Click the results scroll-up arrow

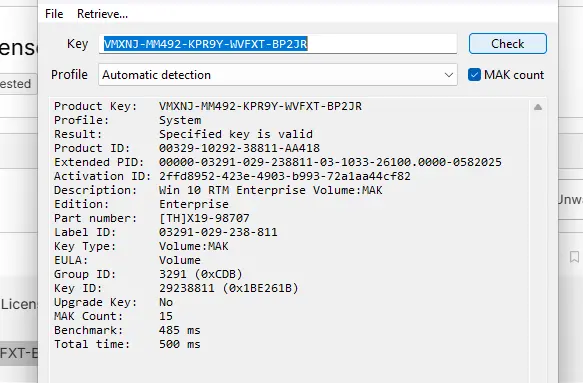coord(538,107)
